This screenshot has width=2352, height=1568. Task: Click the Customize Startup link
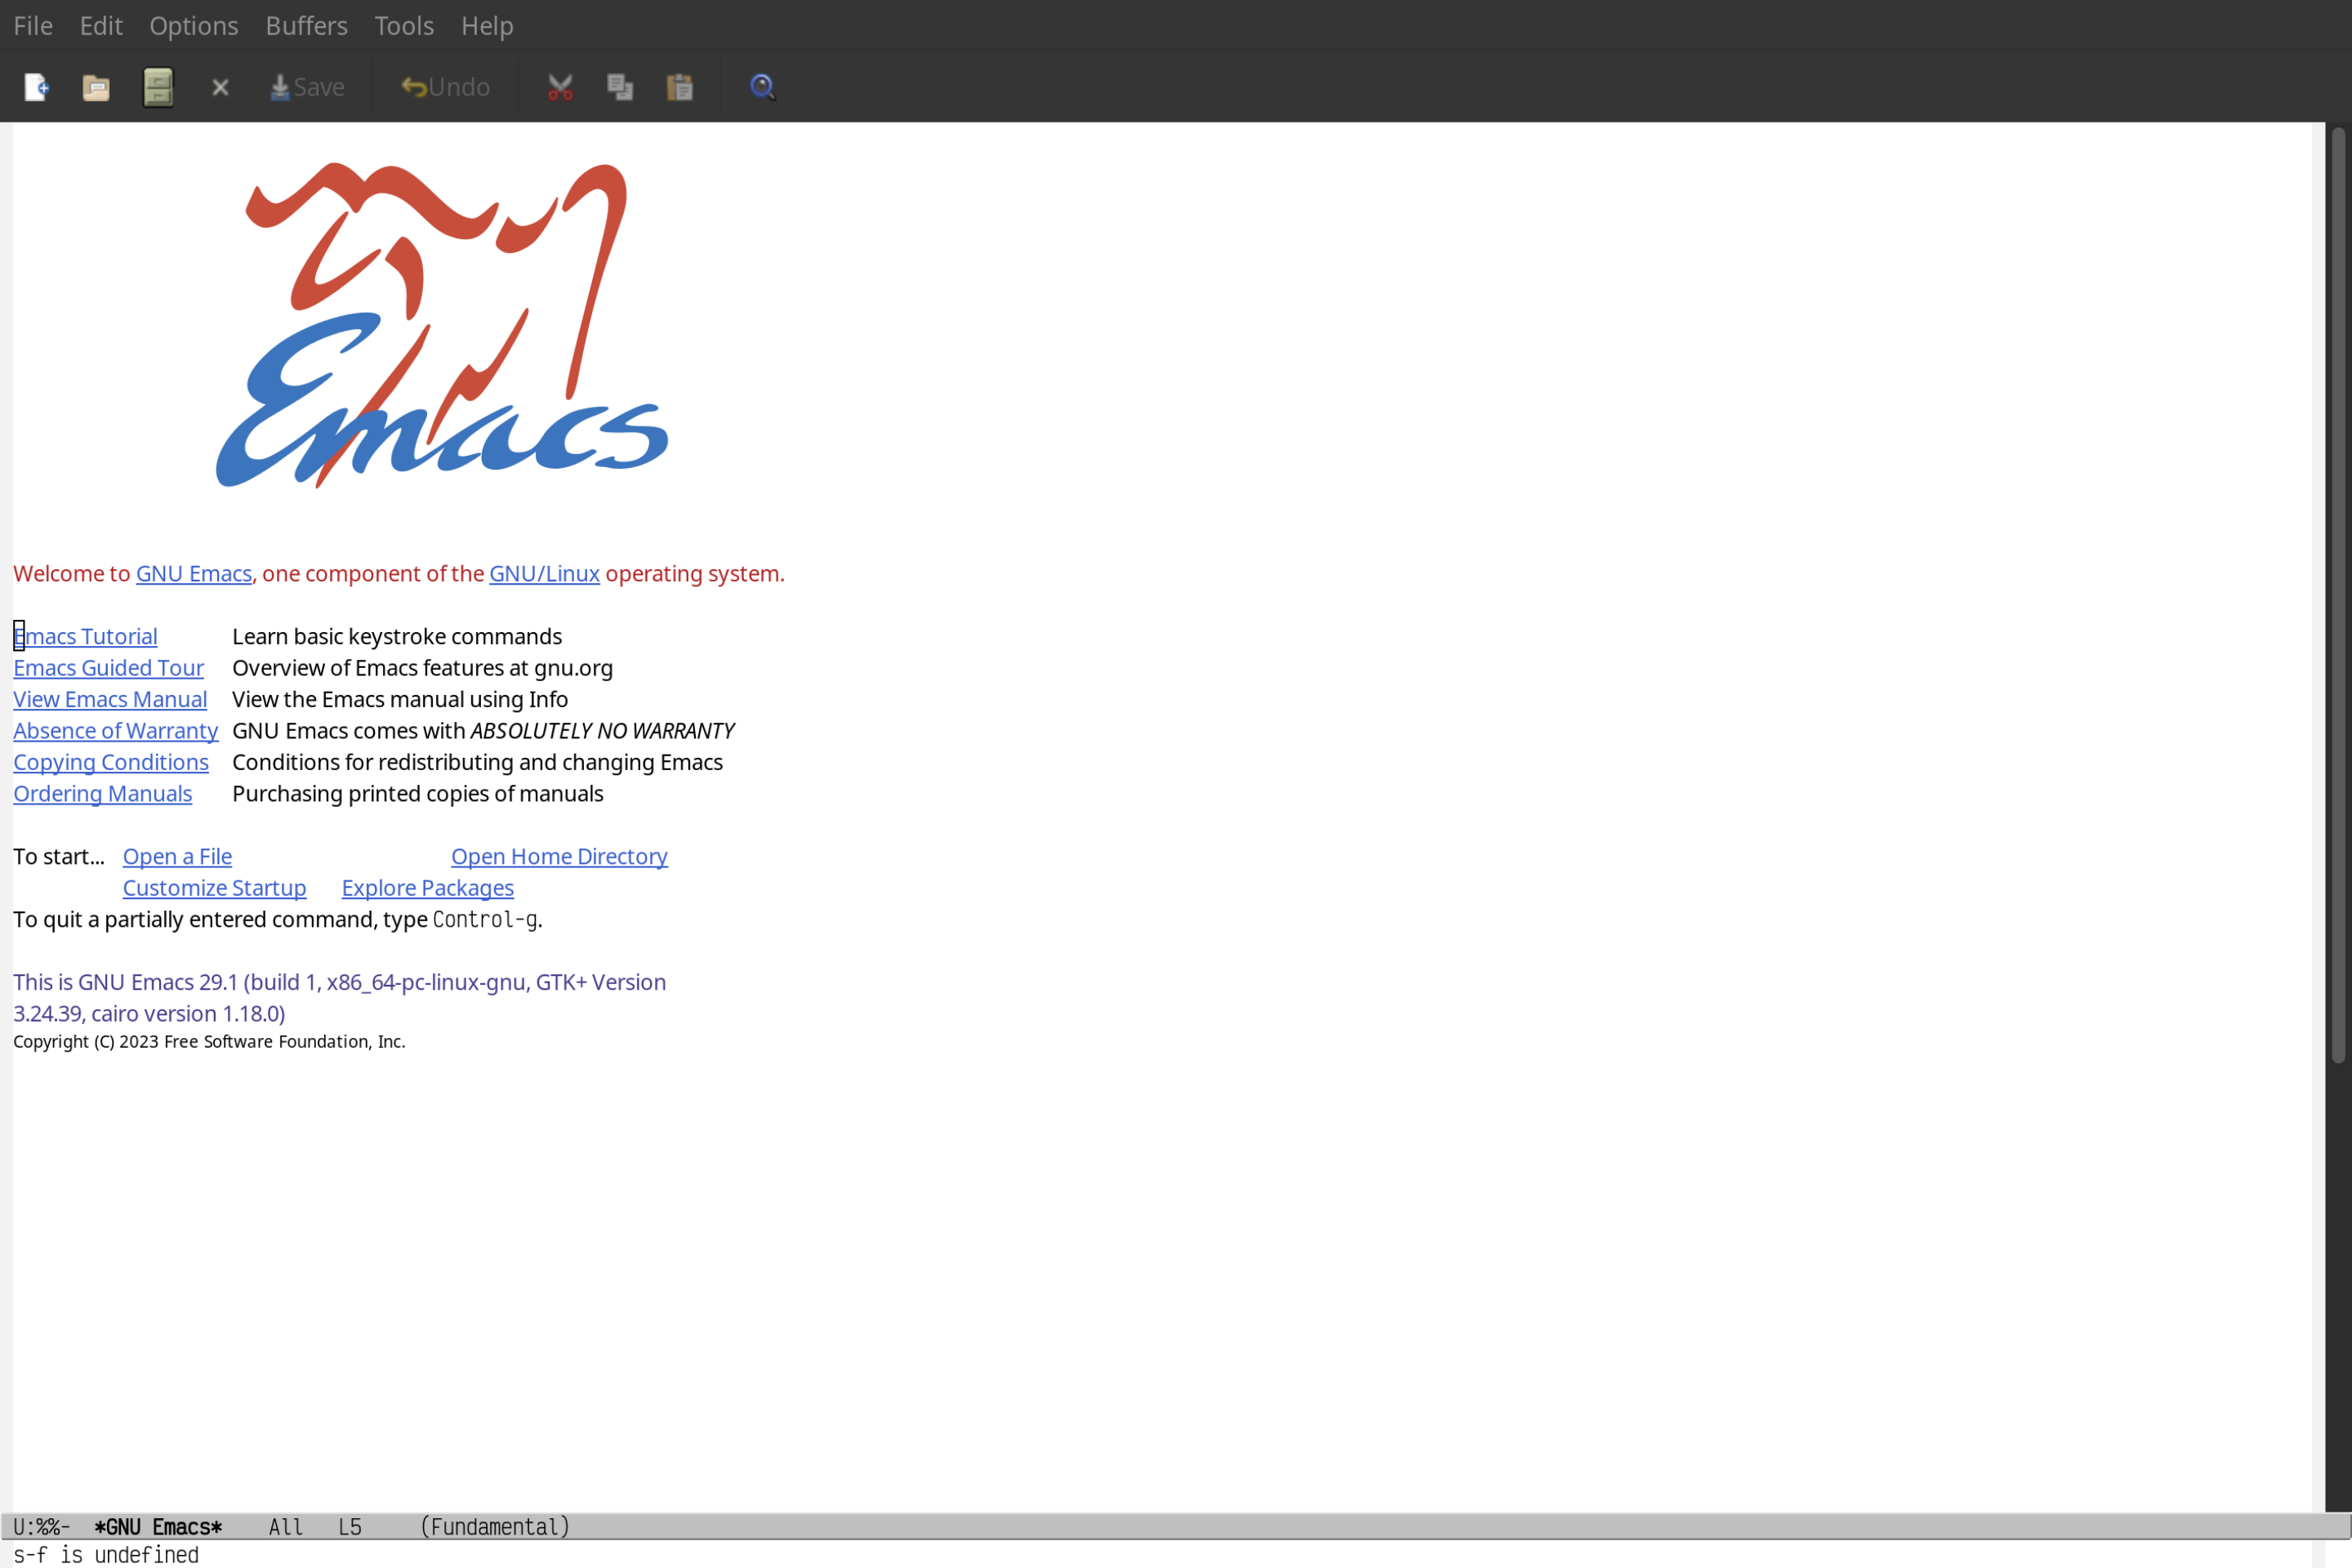pyautogui.click(x=213, y=887)
